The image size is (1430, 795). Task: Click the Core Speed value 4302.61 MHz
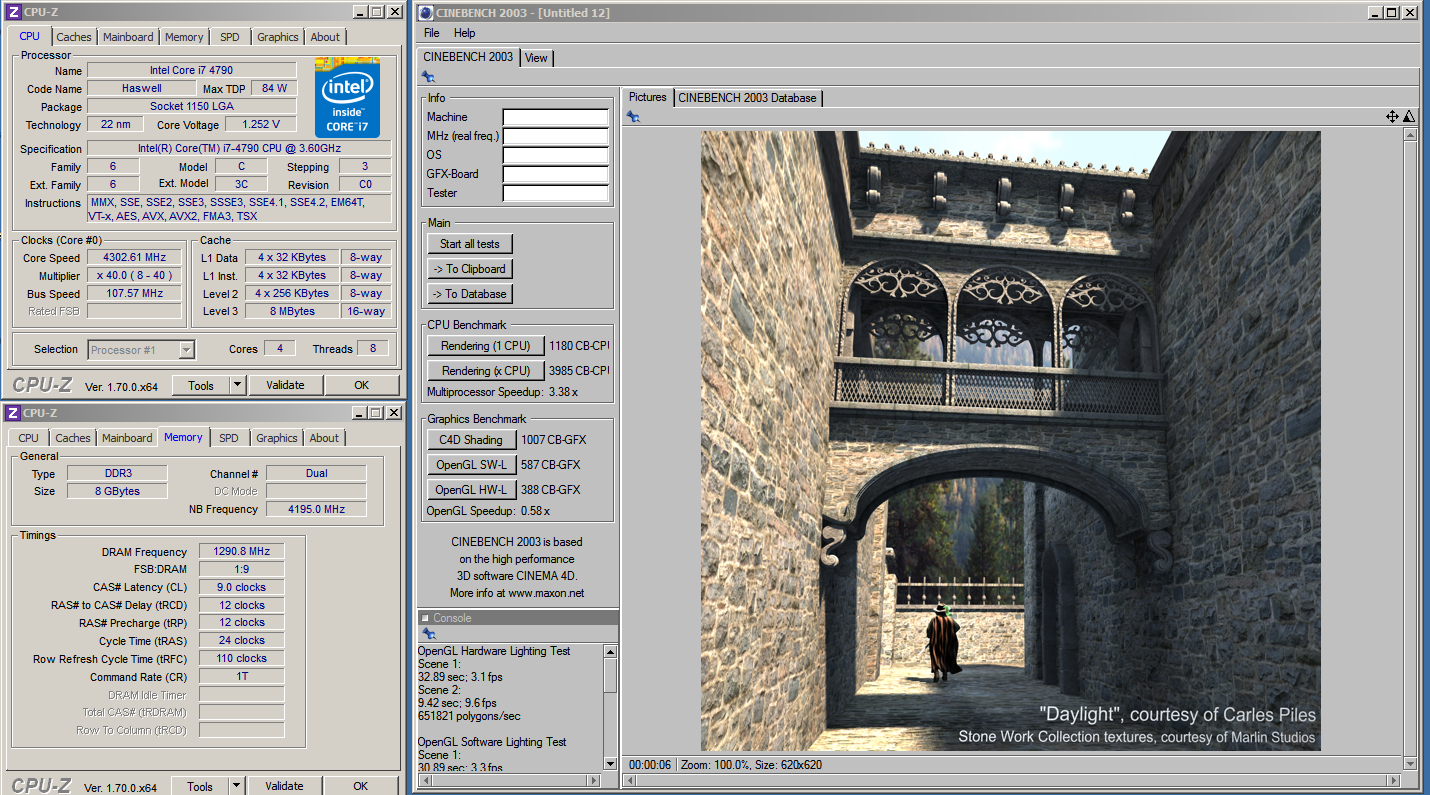tap(134, 257)
